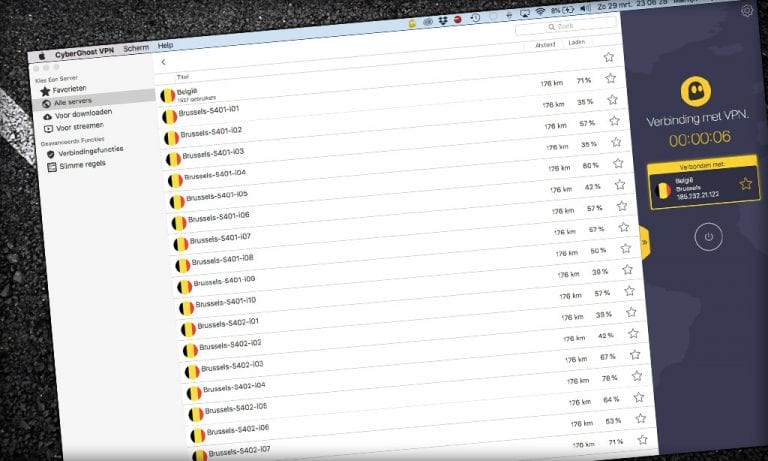Click Belgian flag beside België header row

(168, 96)
